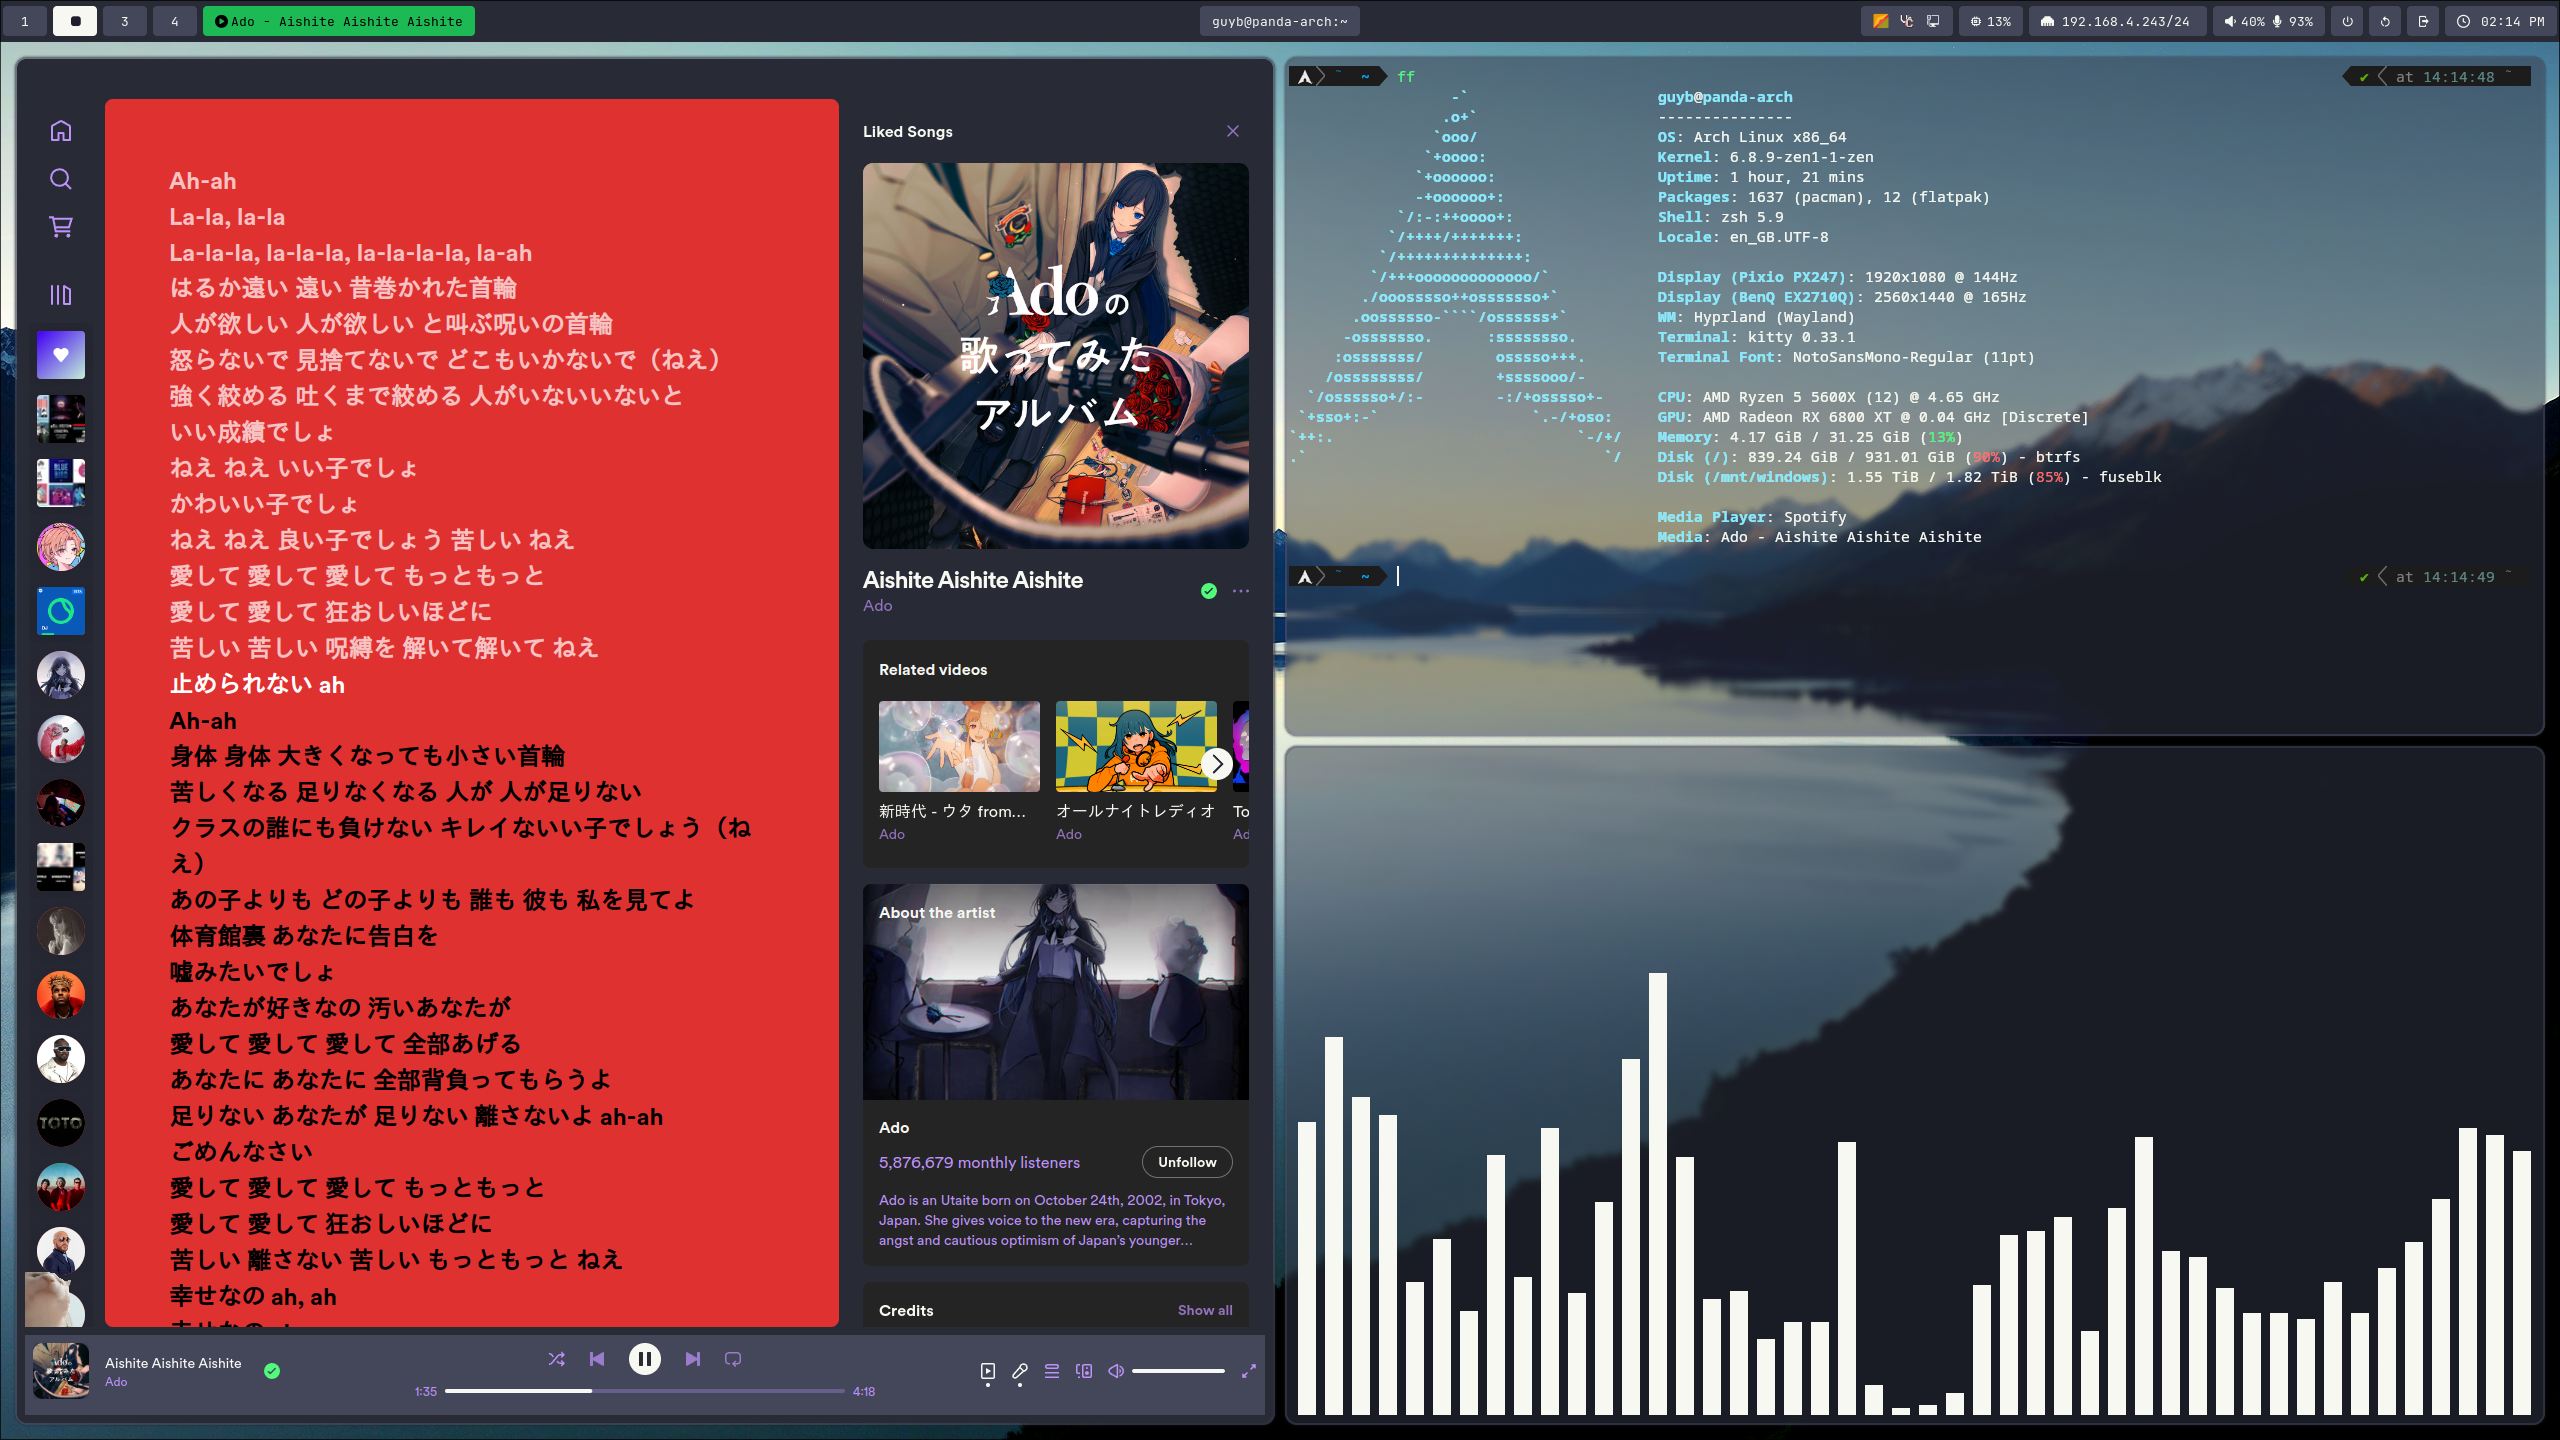Pause the current song

(645, 1359)
